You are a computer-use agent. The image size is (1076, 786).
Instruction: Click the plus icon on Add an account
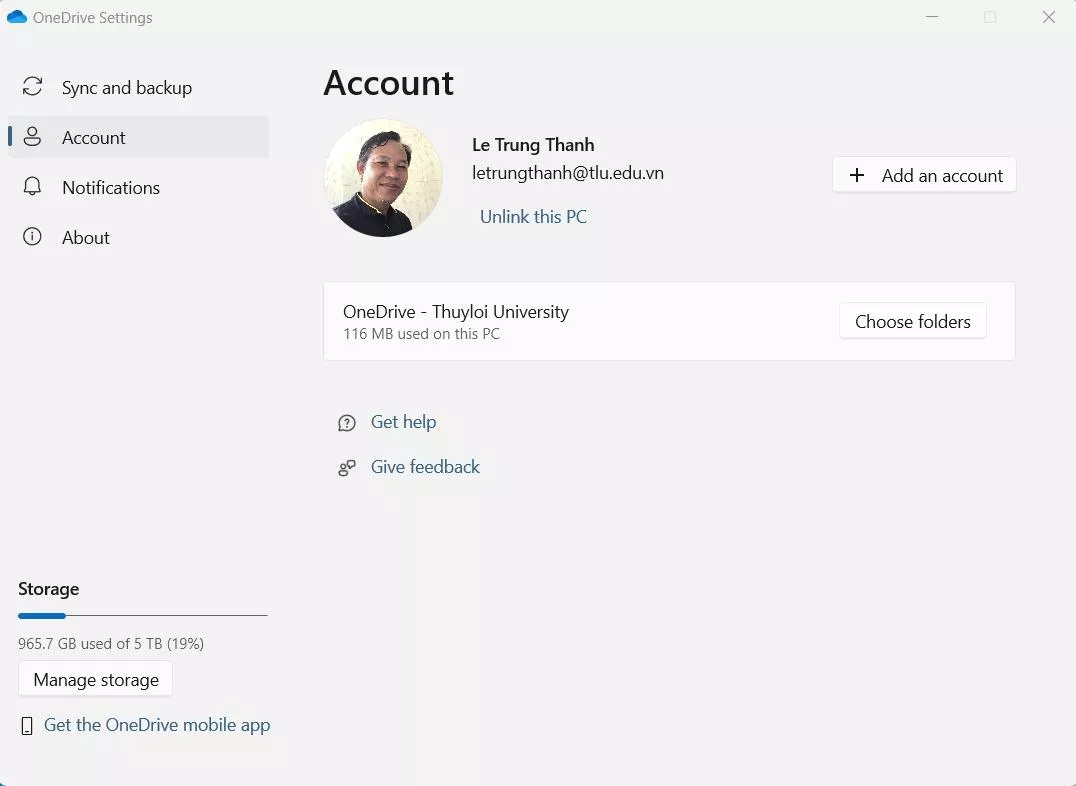[x=856, y=175]
